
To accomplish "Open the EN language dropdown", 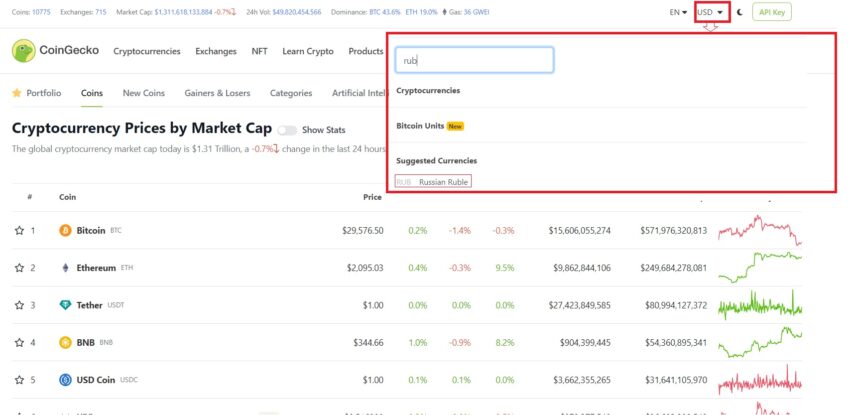I will 678,12.
